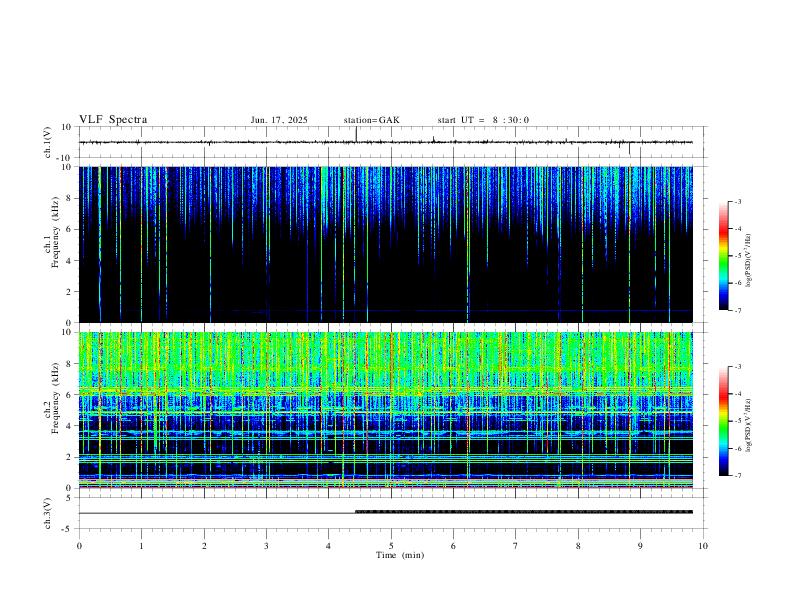Viewport: 792px width, 612px height.
Task: Click time-axis tick label "2"
Action: tap(204, 546)
